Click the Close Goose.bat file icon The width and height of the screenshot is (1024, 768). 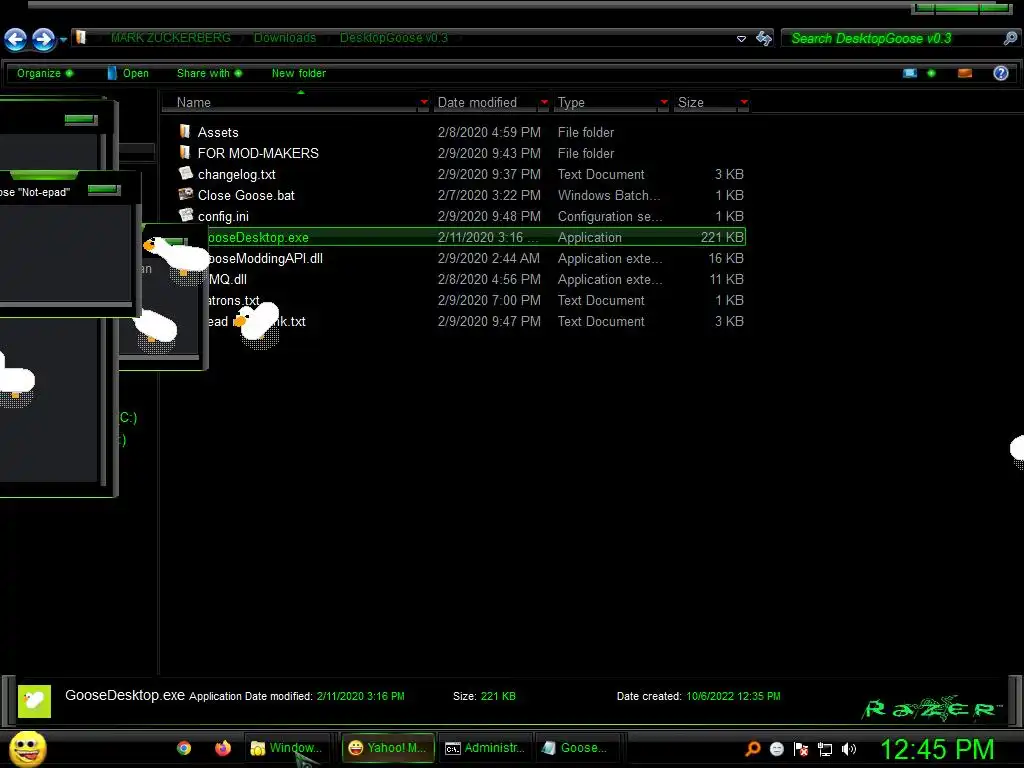(x=185, y=194)
